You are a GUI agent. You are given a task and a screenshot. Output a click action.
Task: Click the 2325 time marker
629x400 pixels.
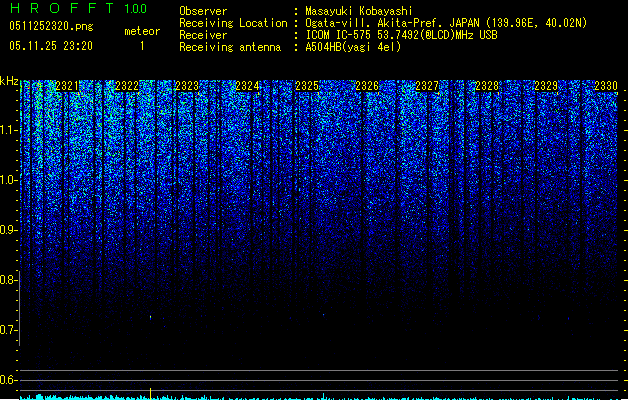307,86
